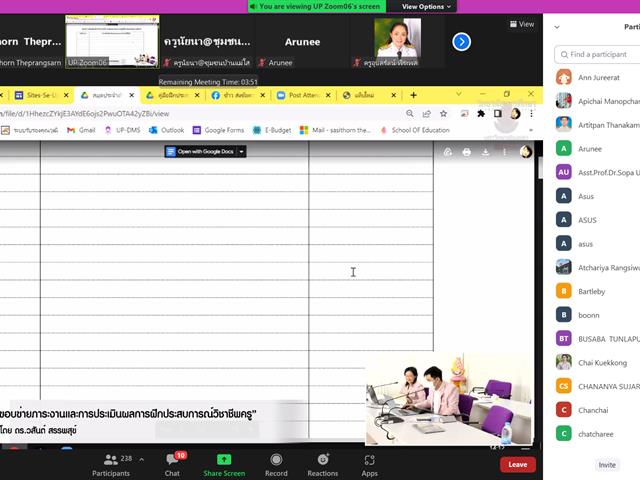Click the share page icon in address bar
640x480 pixels.
pyautogui.click(x=427, y=114)
